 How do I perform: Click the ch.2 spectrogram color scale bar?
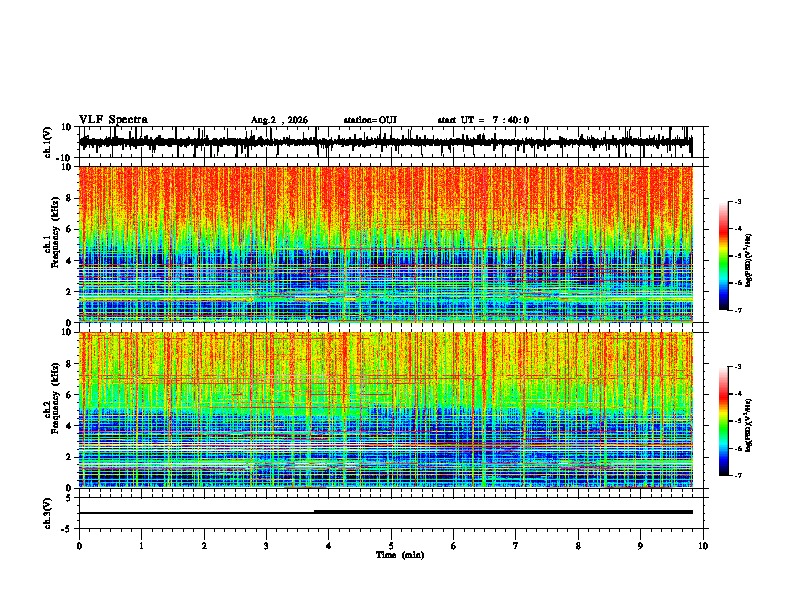point(723,421)
